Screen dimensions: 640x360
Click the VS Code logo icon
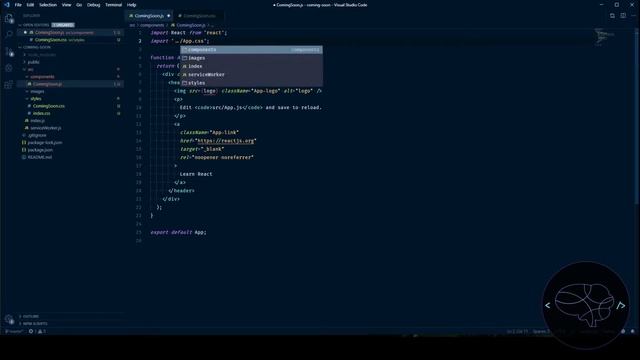(x=7, y=5)
